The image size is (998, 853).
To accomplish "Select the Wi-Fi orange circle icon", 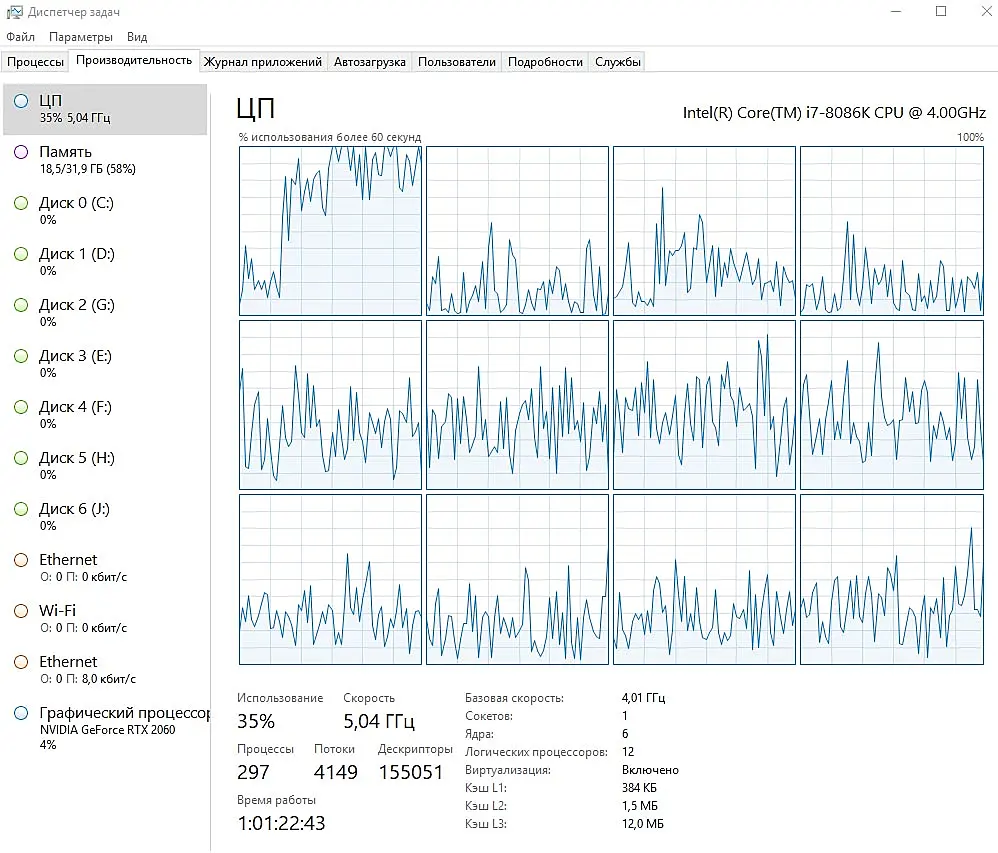I will coord(21,611).
